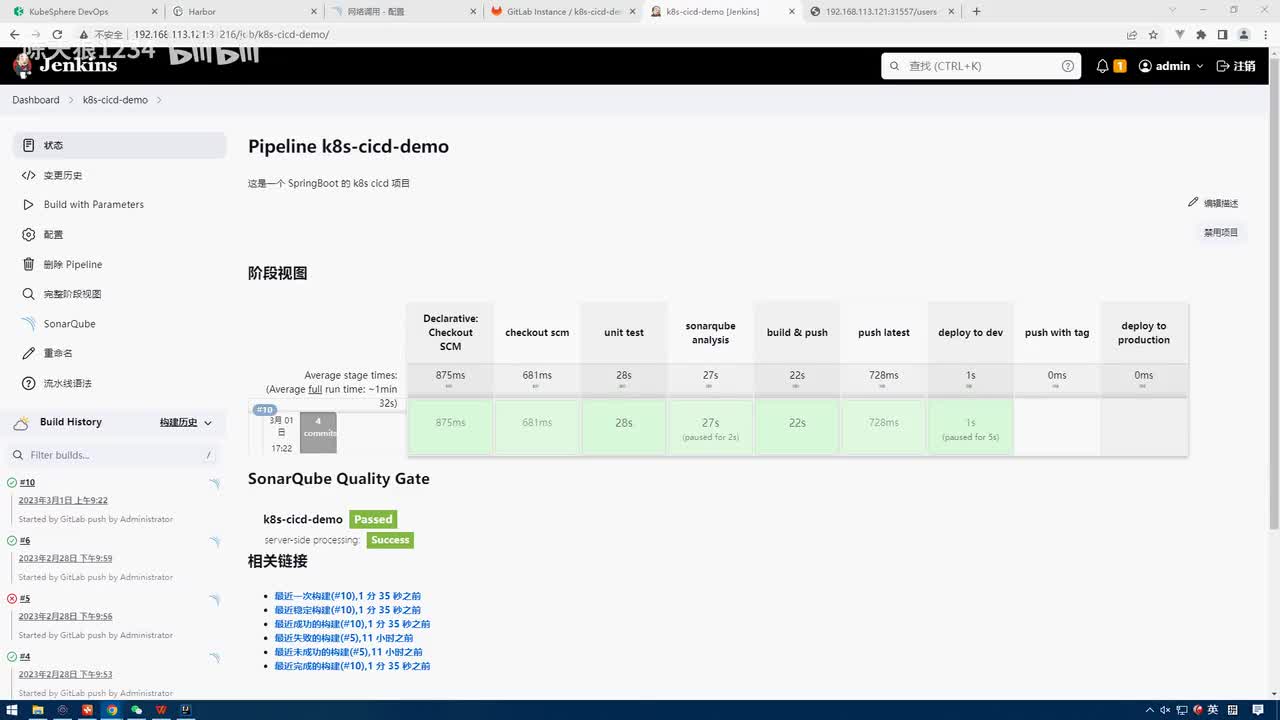The width and height of the screenshot is (1280, 720).
Task: Open Chrome from the taskbar
Action: 112,710
